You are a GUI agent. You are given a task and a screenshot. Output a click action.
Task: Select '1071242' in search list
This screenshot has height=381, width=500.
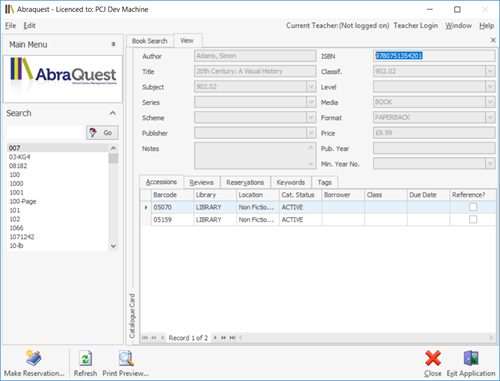point(58,237)
